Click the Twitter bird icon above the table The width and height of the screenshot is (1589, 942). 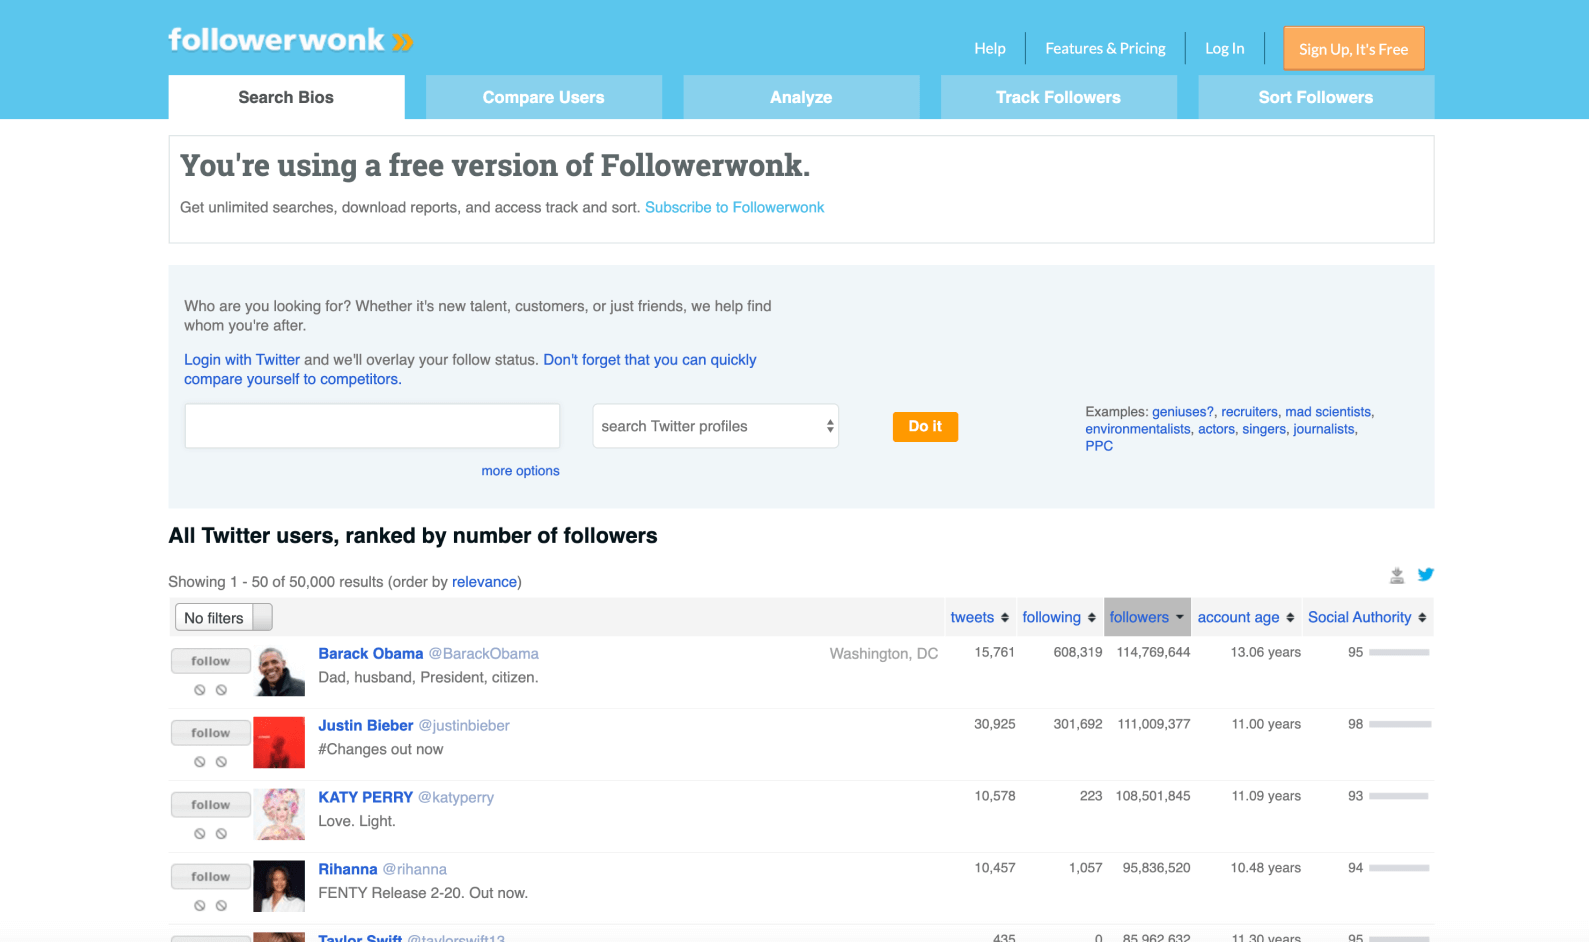click(1426, 574)
